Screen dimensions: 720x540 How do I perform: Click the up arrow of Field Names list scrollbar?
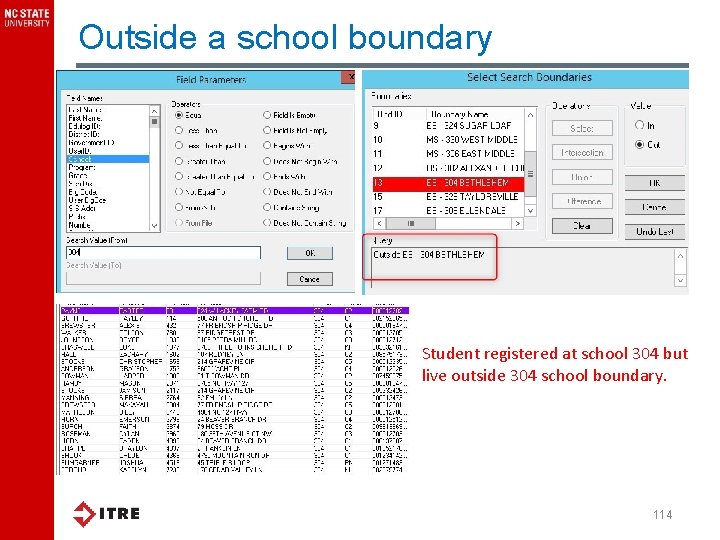(x=154, y=111)
